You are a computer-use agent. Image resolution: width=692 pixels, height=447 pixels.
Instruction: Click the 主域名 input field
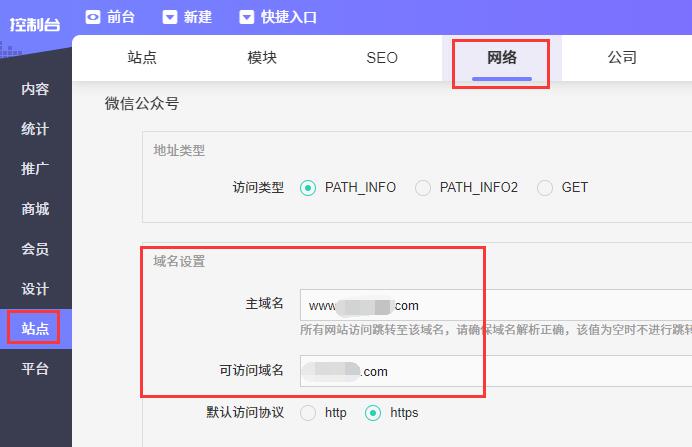coord(496,305)
